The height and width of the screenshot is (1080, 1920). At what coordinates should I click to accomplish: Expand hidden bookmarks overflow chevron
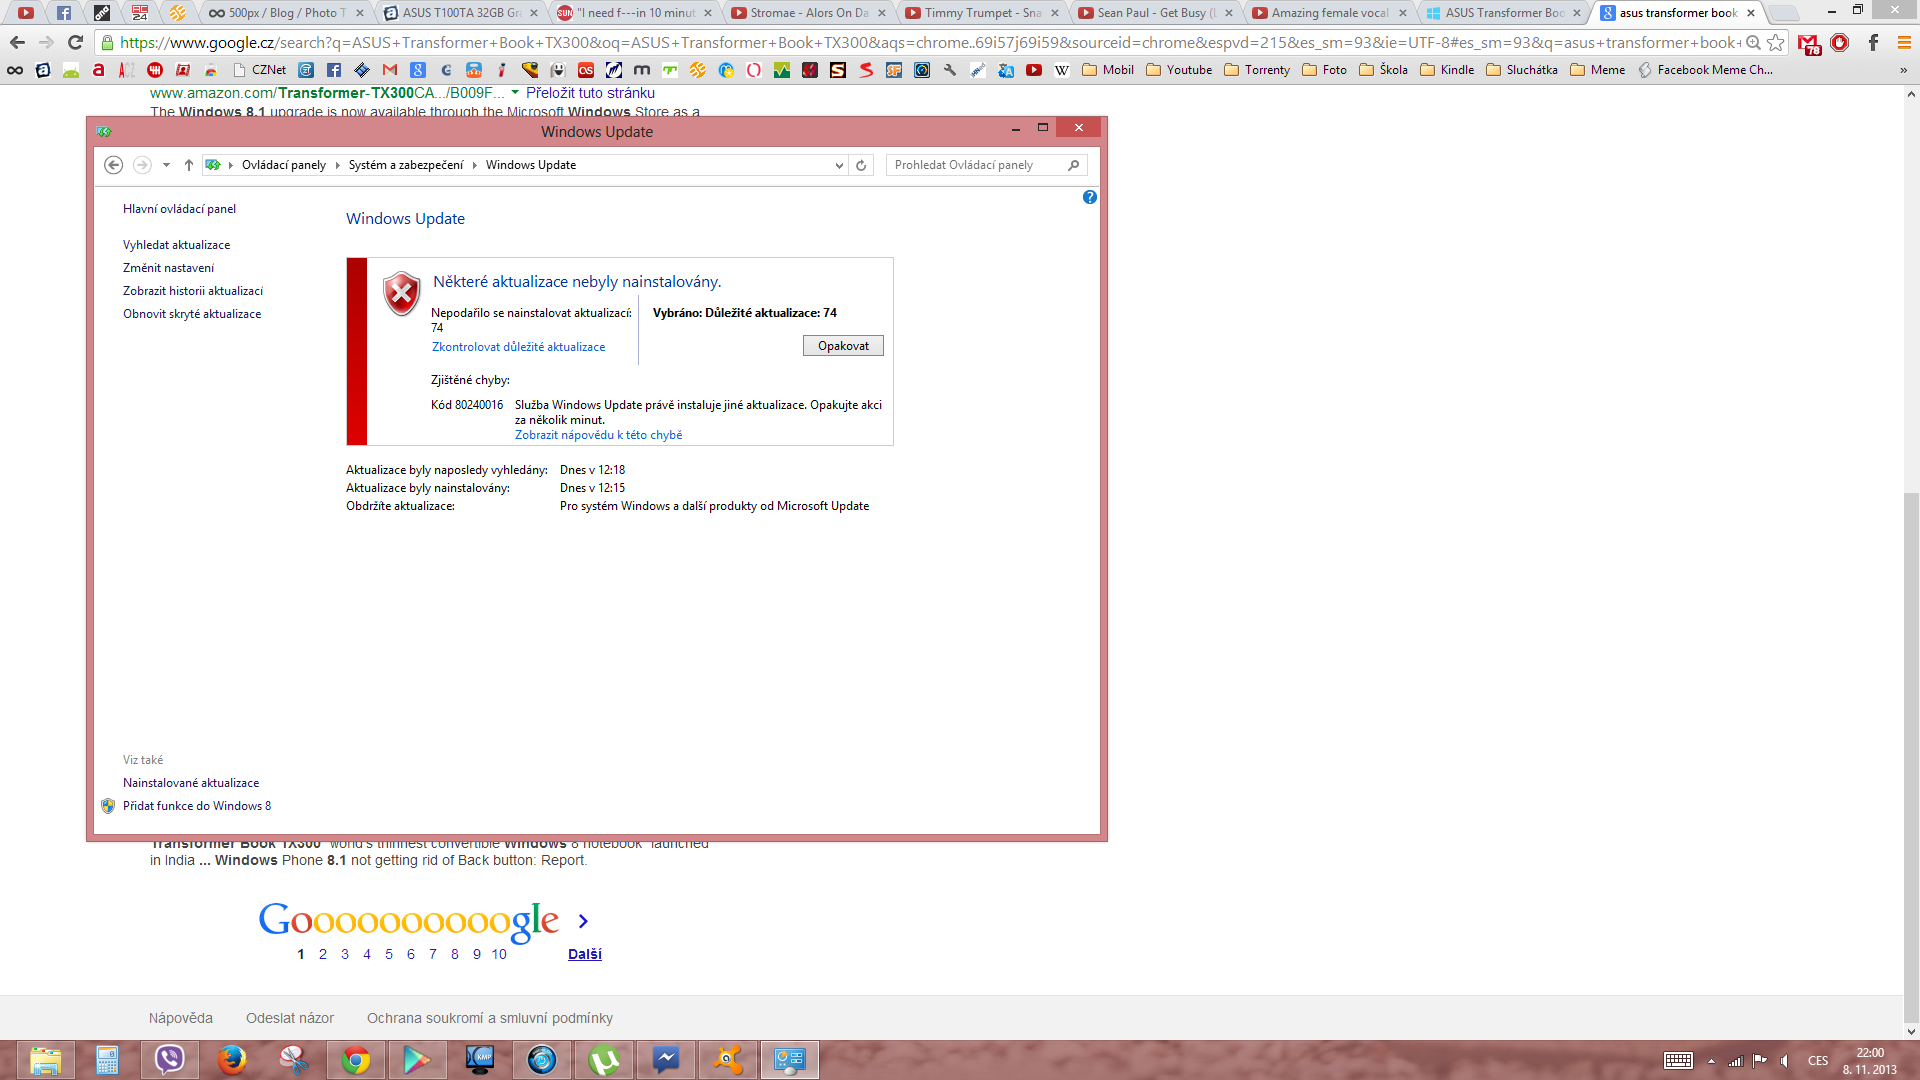point(1903,70)
